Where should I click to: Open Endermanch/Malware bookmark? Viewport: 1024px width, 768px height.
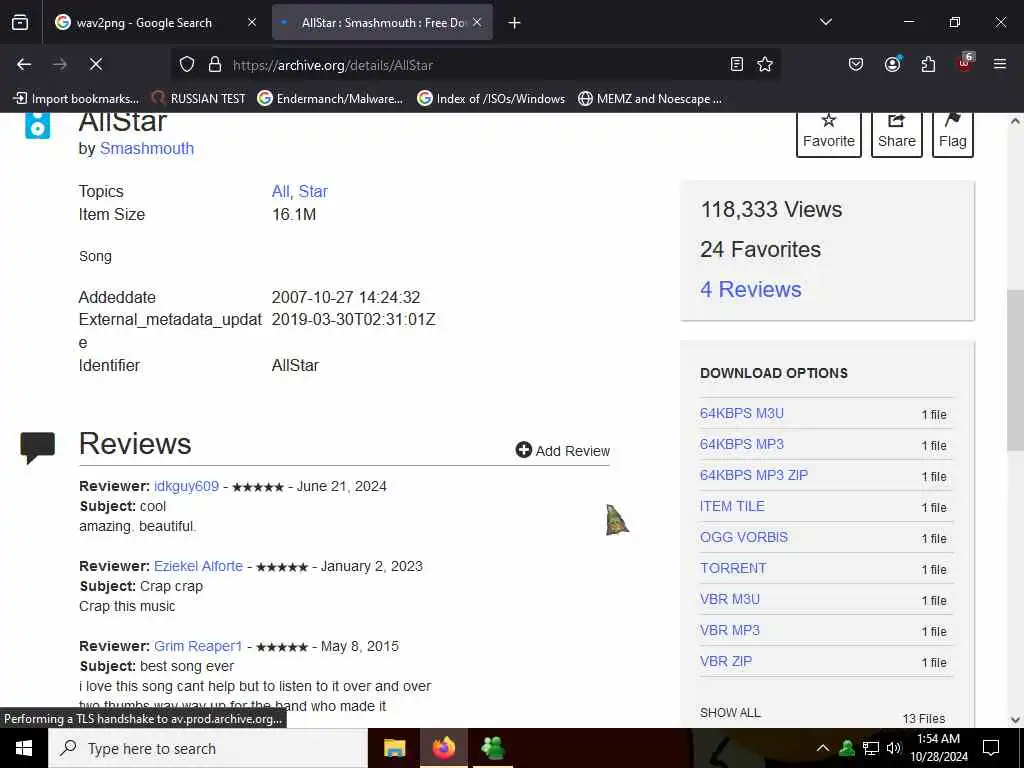point(330,99)
